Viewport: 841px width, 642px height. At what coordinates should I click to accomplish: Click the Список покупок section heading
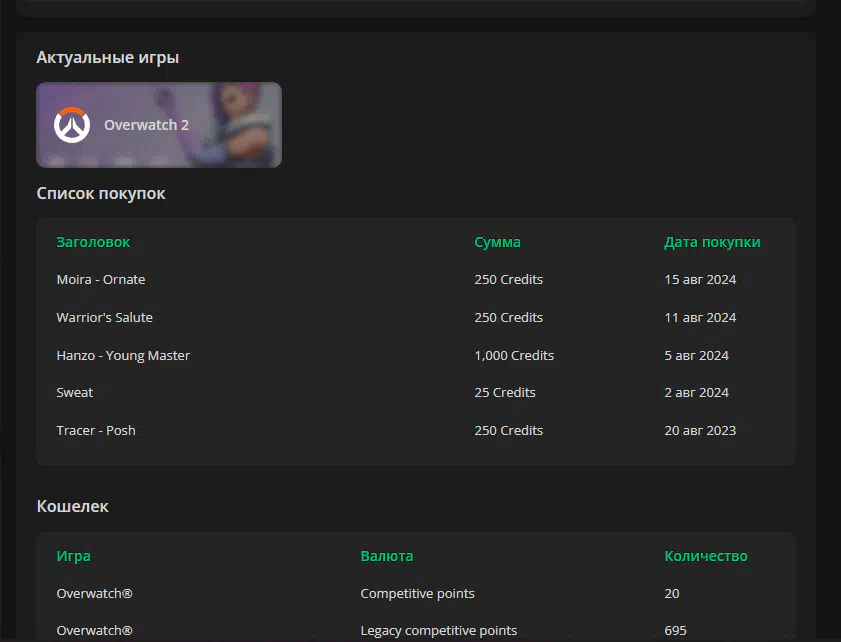[x=101, y=194]
